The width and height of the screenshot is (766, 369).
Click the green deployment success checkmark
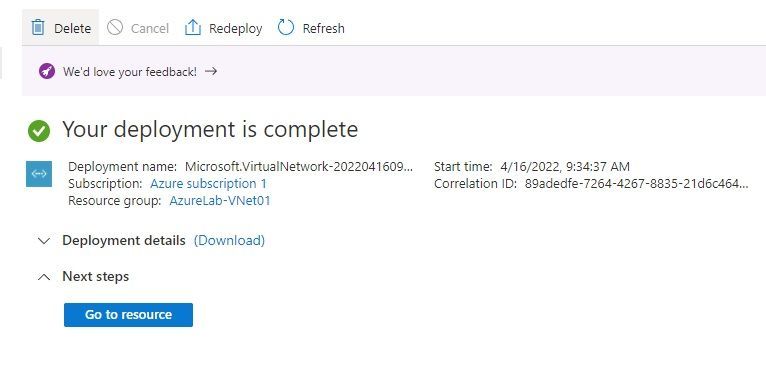(x=39, y=130)
